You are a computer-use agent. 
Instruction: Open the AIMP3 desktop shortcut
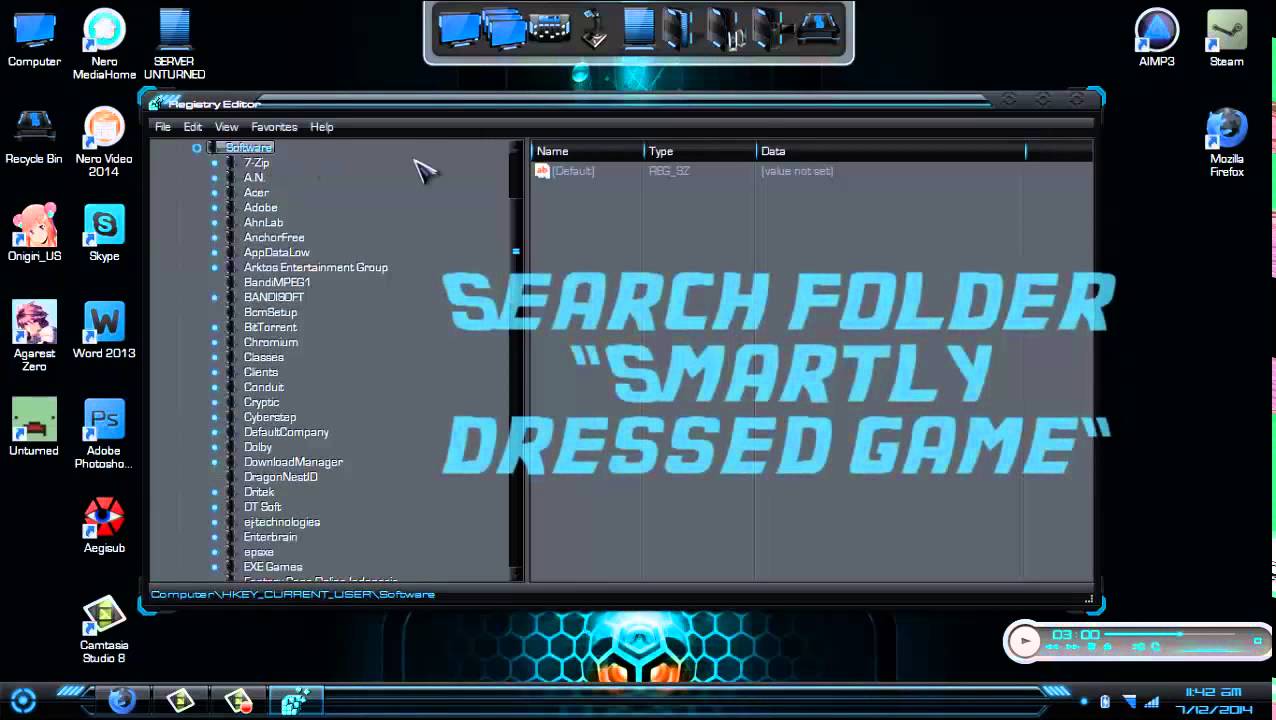click(1156, 38)
